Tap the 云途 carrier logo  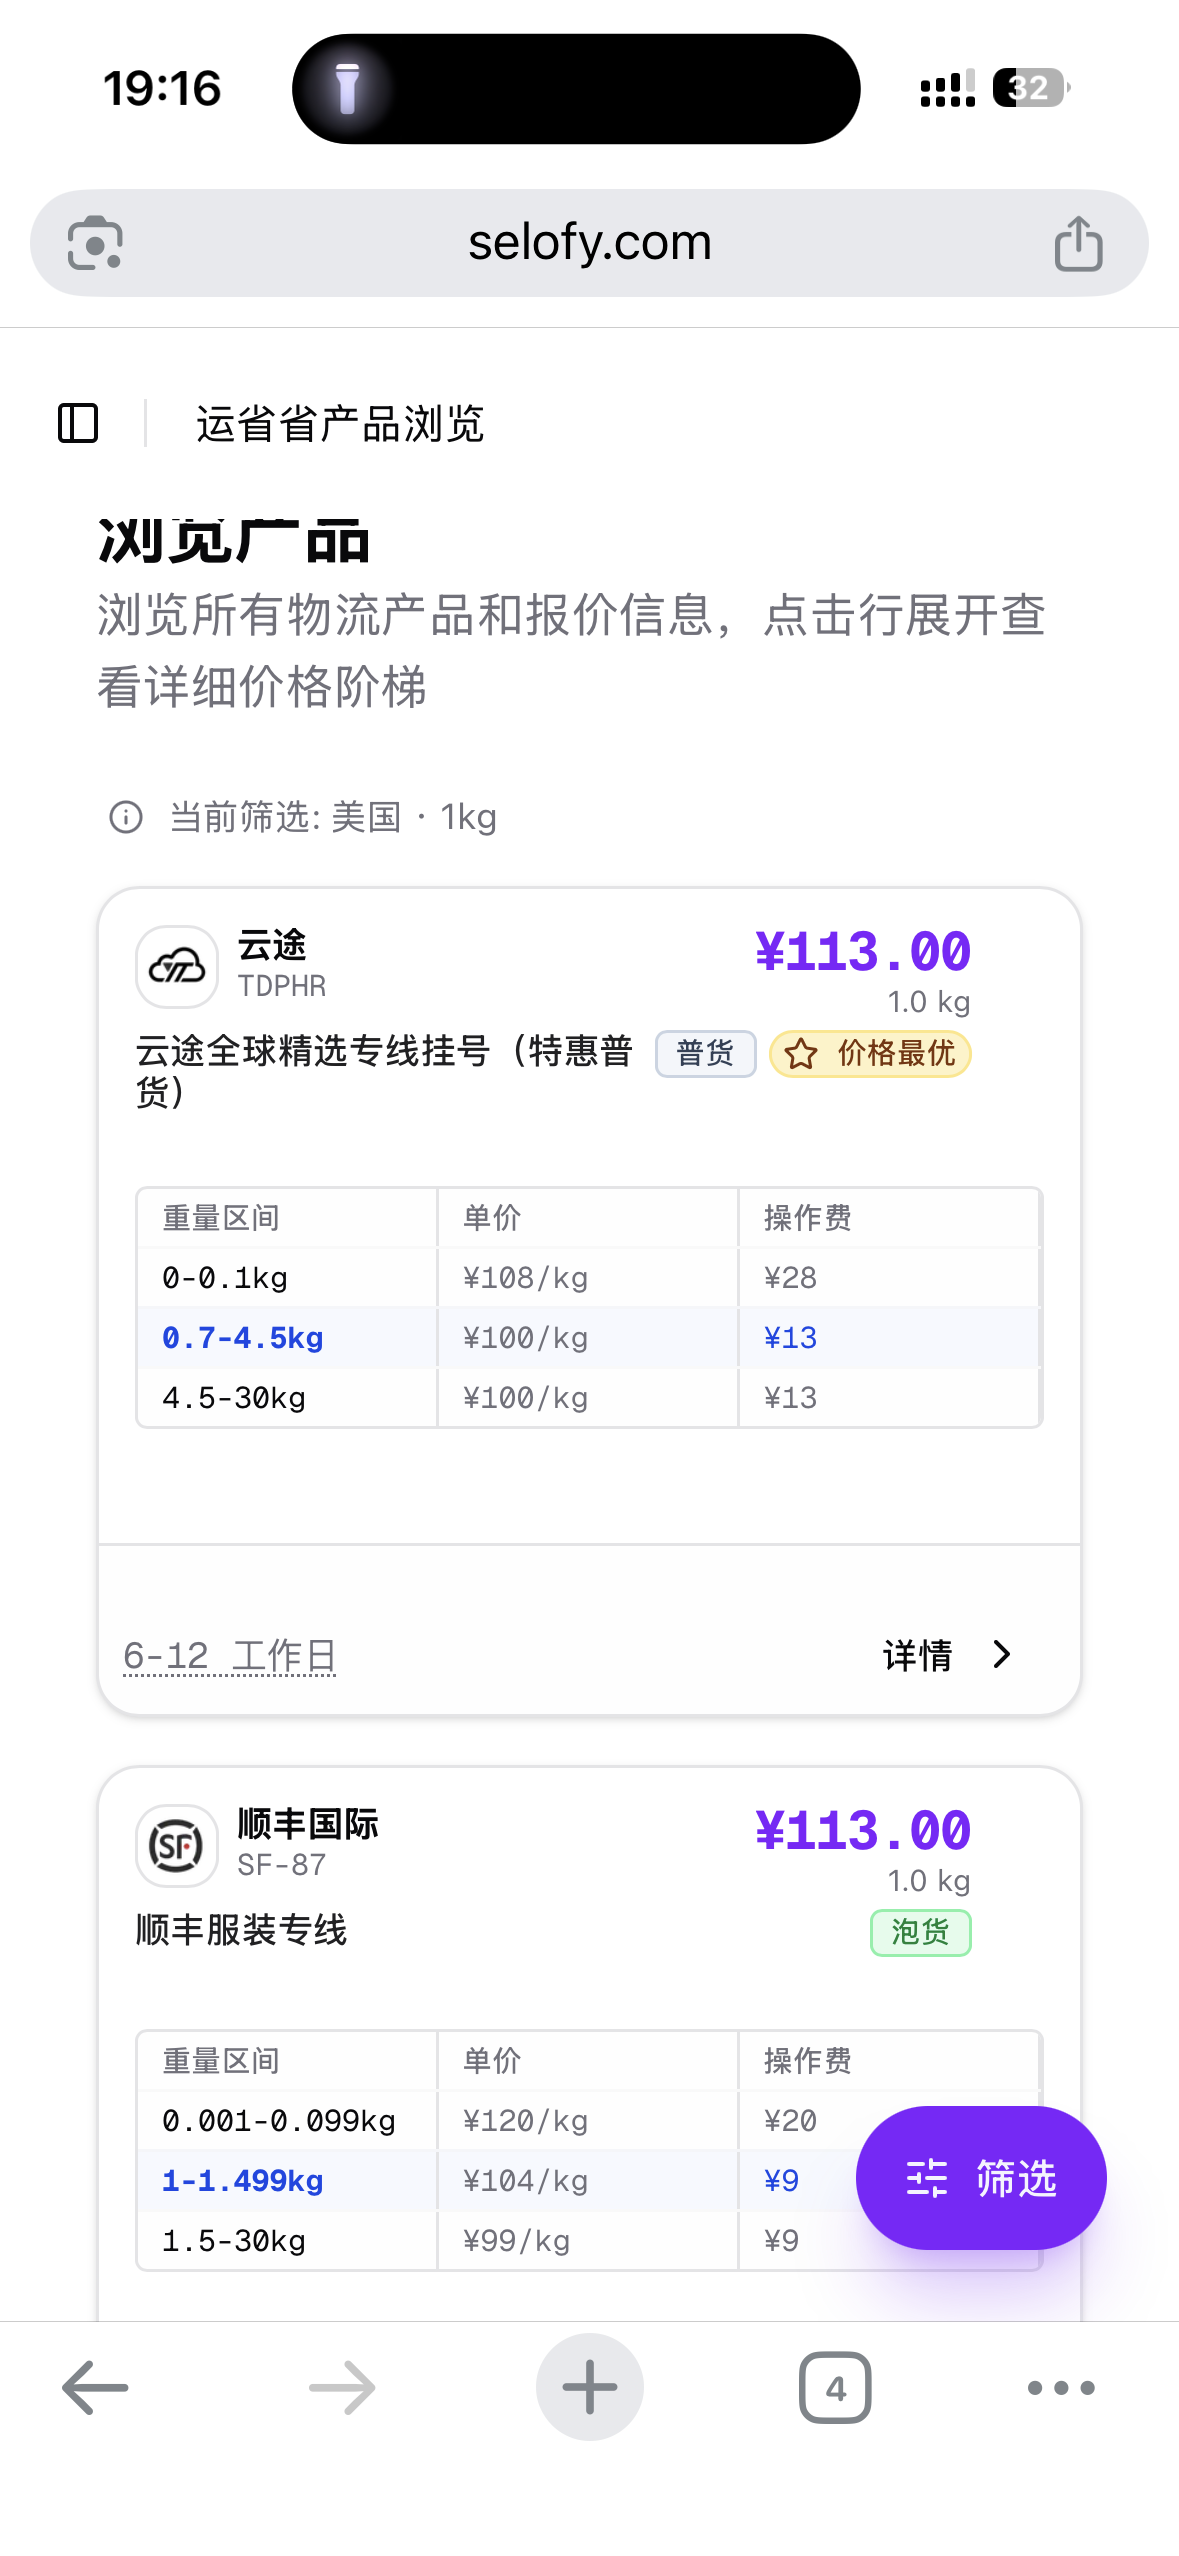[177, 966]
